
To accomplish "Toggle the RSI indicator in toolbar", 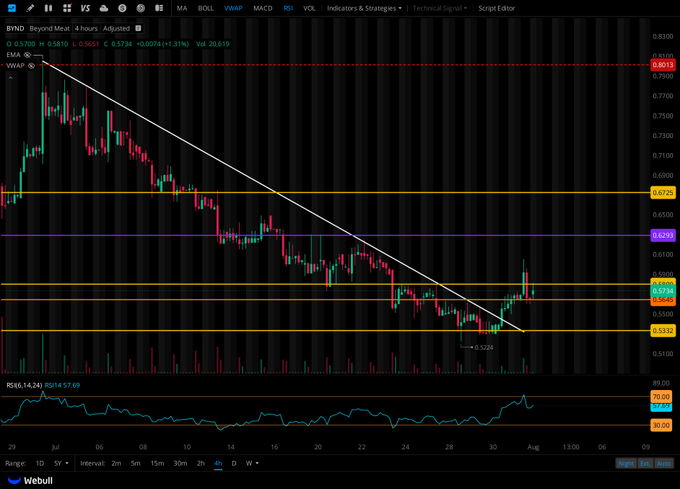I will (288, 8).
